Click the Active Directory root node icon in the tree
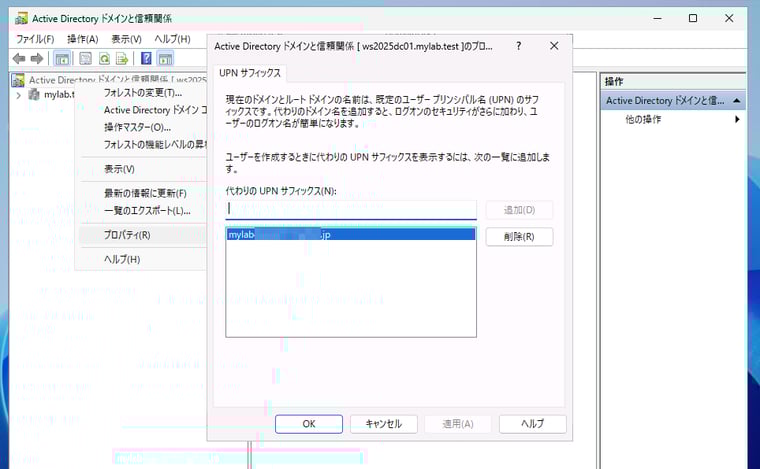Viewport: 760px width, 469px height. [x=18, y=80]
